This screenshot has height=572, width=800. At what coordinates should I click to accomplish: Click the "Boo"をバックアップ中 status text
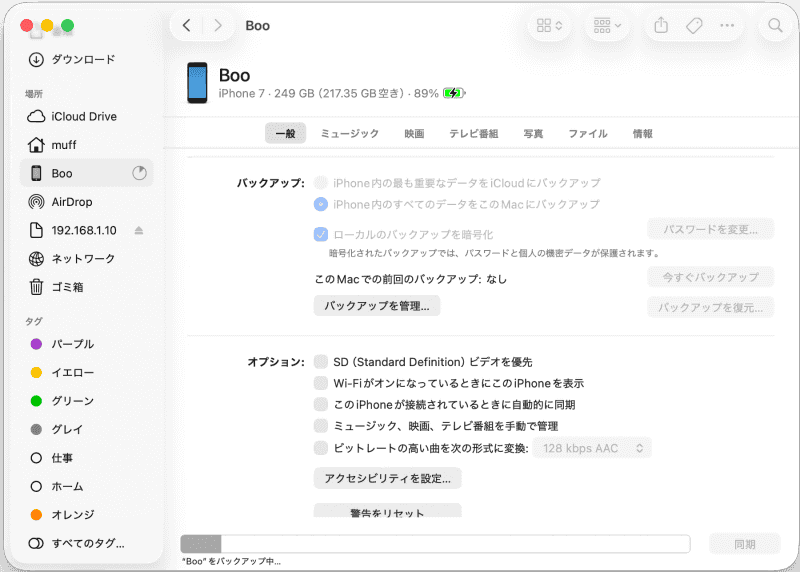(x=231, y=561)
